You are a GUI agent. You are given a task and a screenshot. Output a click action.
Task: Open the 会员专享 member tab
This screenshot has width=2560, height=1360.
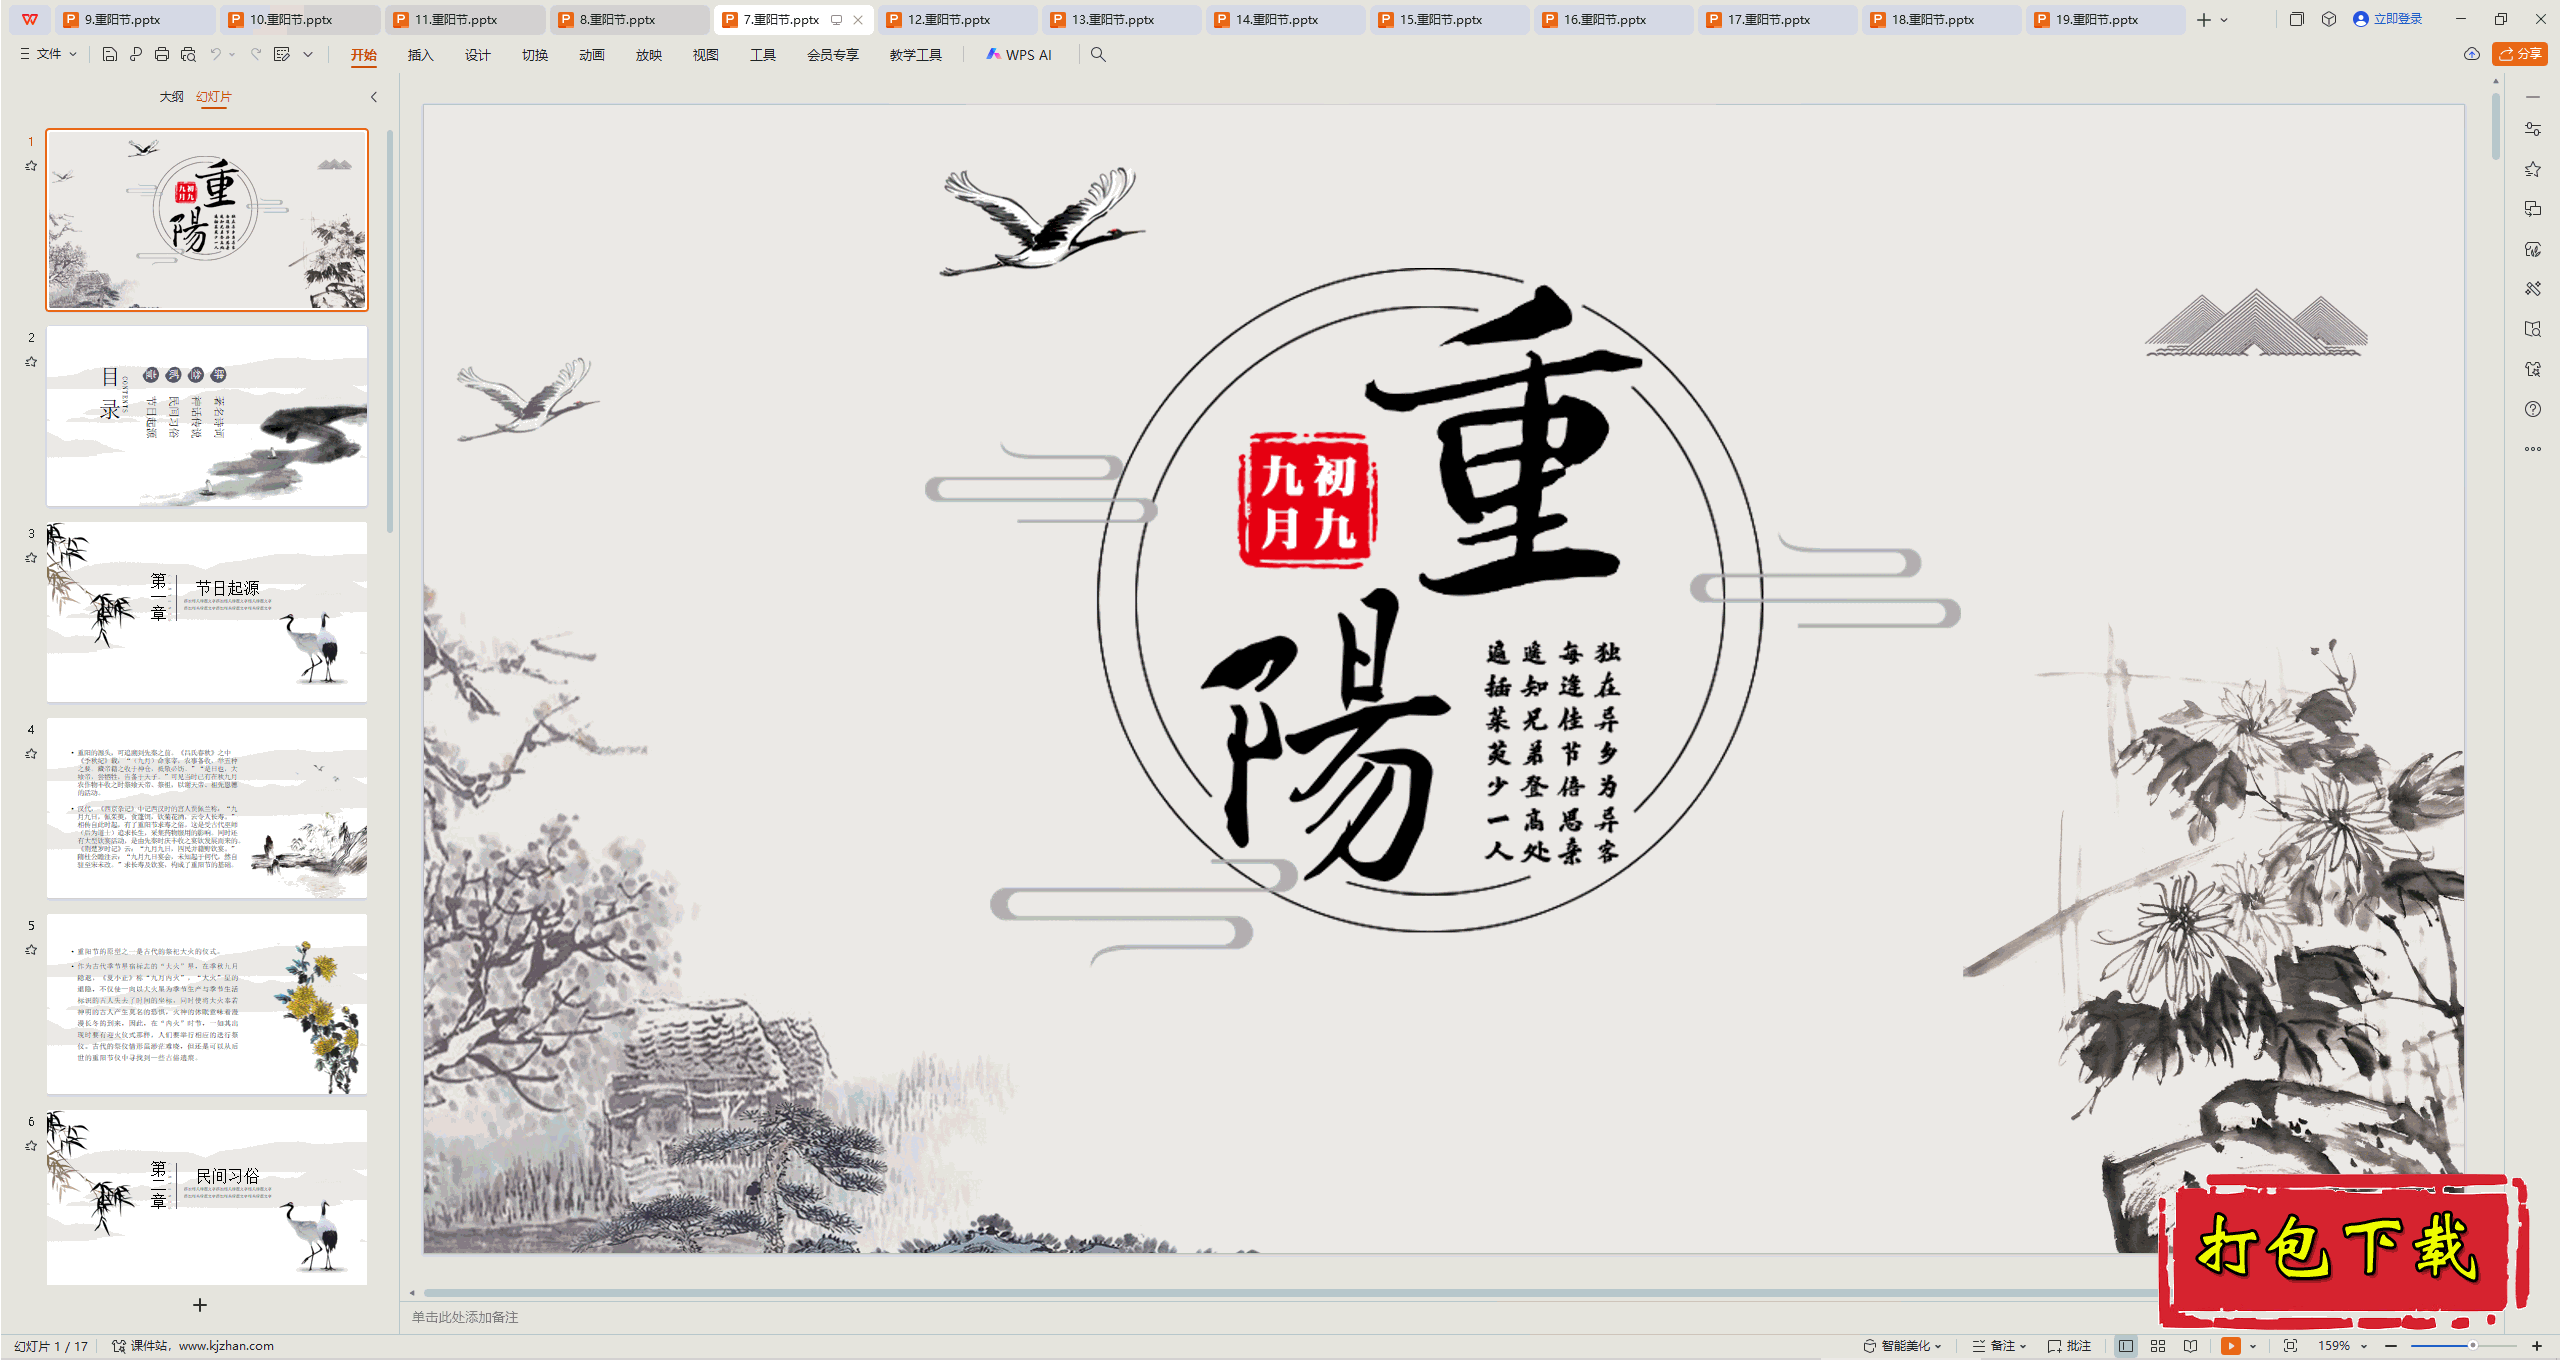pyautogui.click(x=833, y=55)
